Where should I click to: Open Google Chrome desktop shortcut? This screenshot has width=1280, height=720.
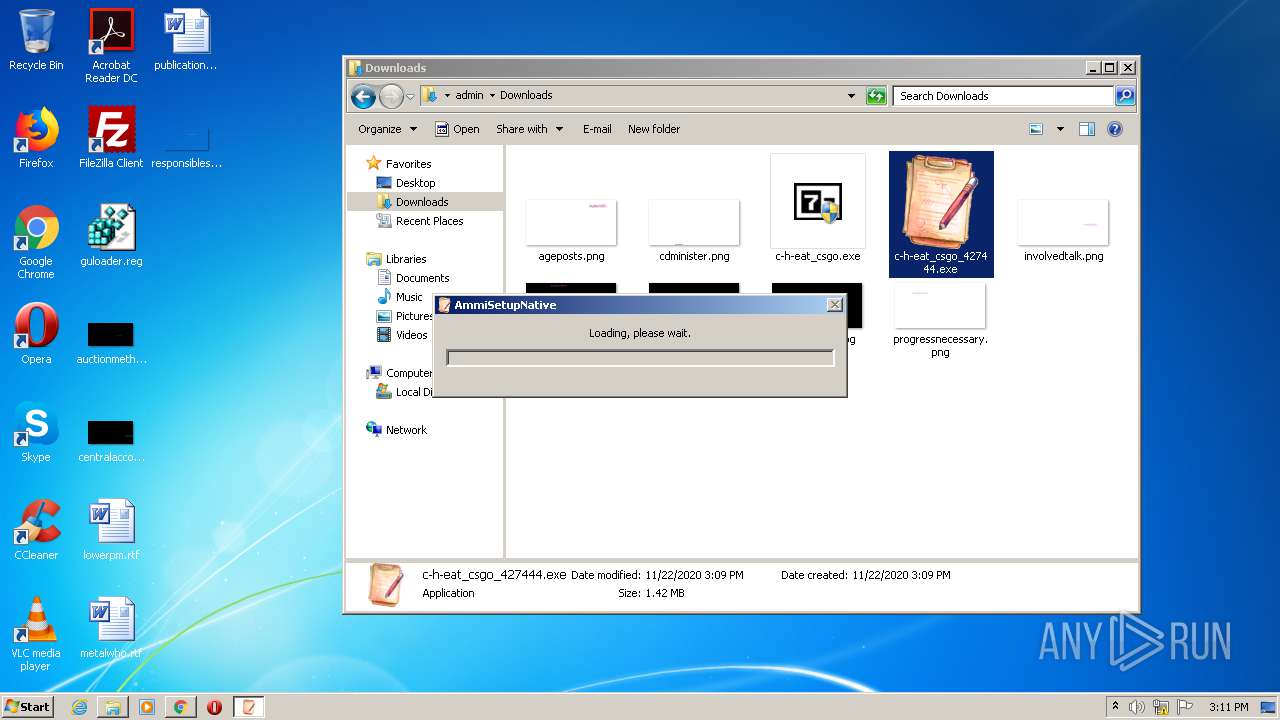pos(36,243)
